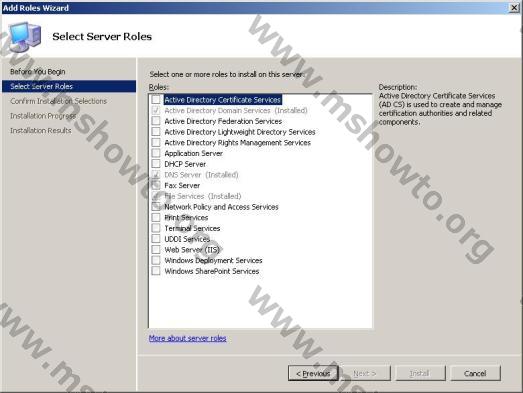Screen dimensions: 523x393
Task: Enable the Web Server (IIS) checkbox
Action: point(156,250)
